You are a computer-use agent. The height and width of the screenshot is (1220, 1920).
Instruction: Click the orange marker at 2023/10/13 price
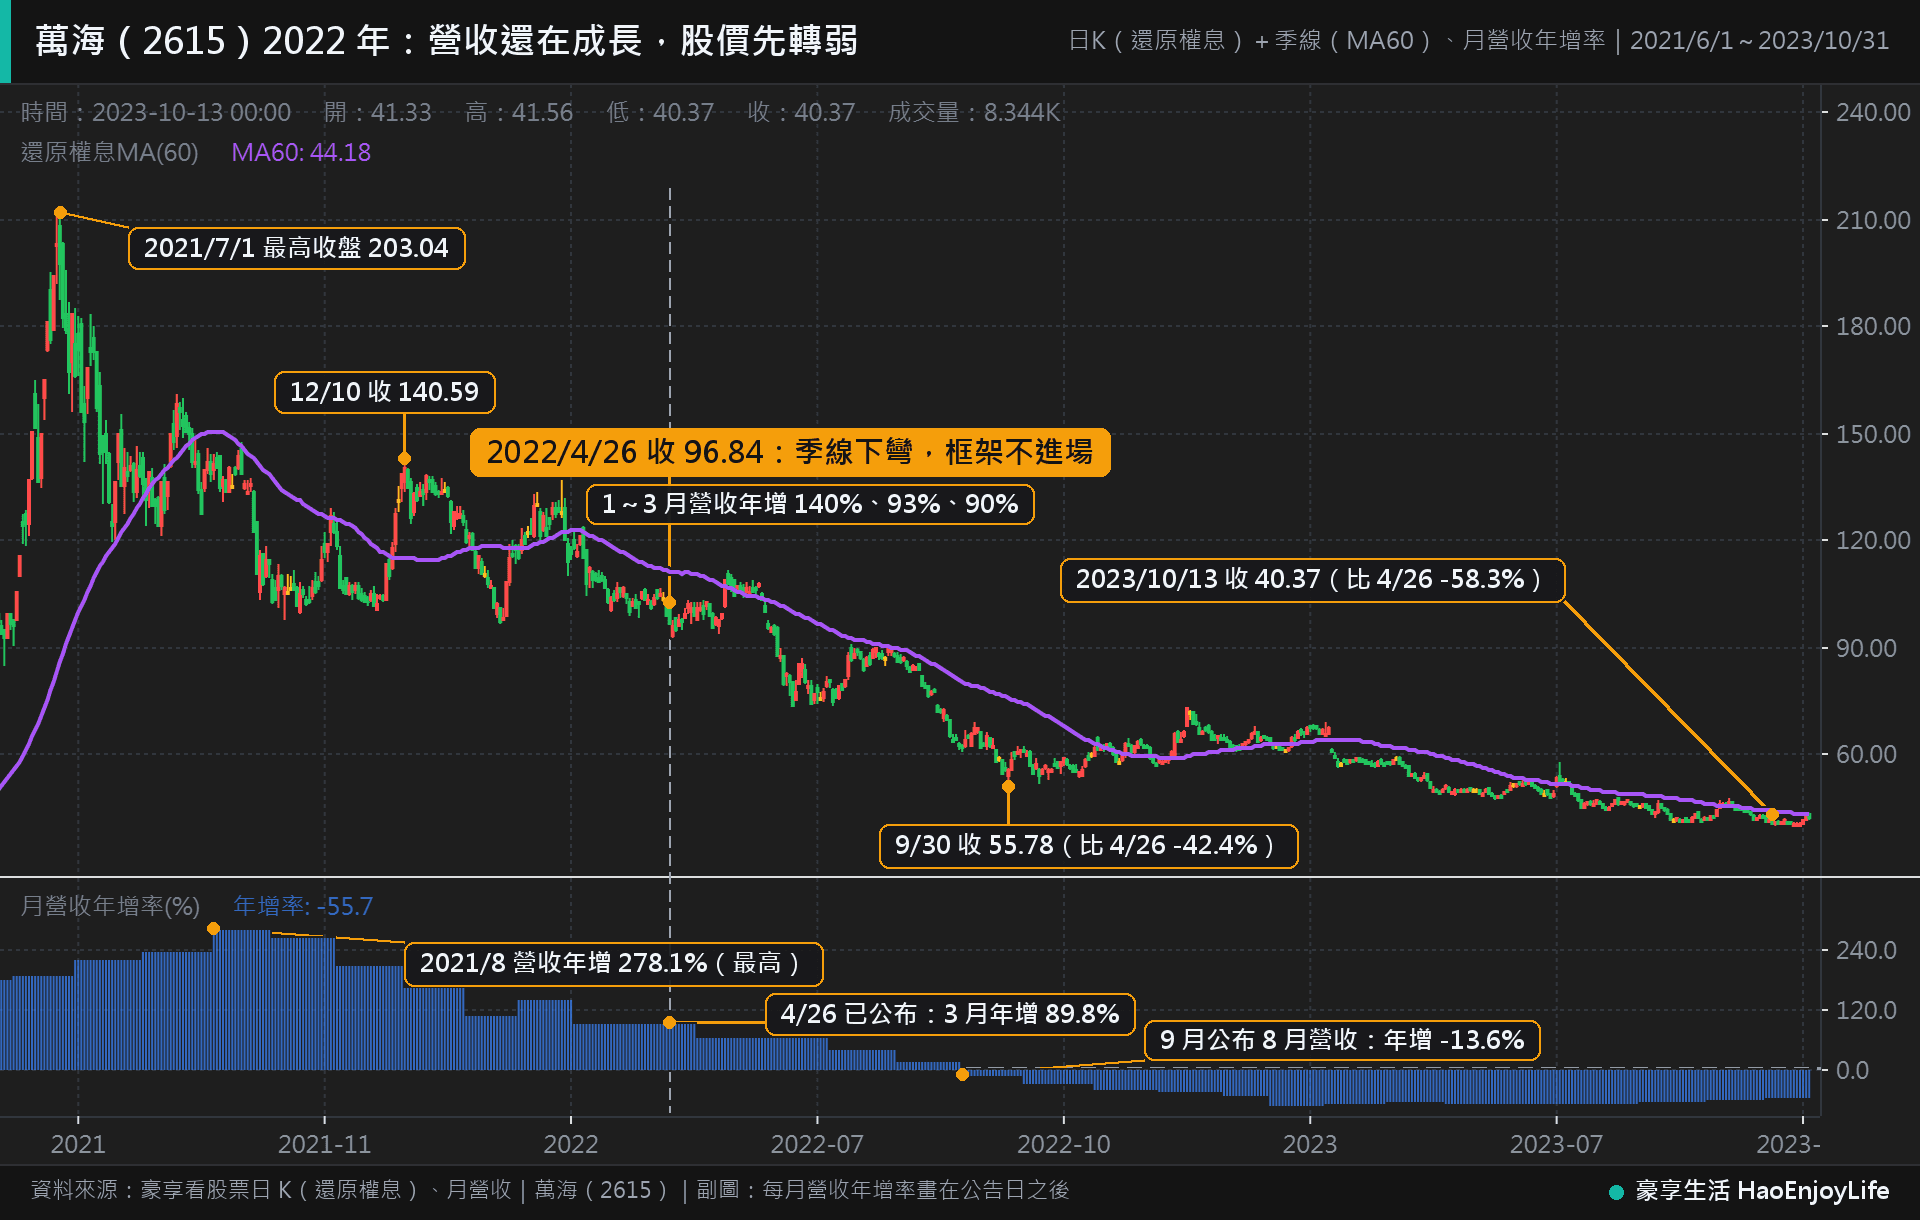(1772, 815)
